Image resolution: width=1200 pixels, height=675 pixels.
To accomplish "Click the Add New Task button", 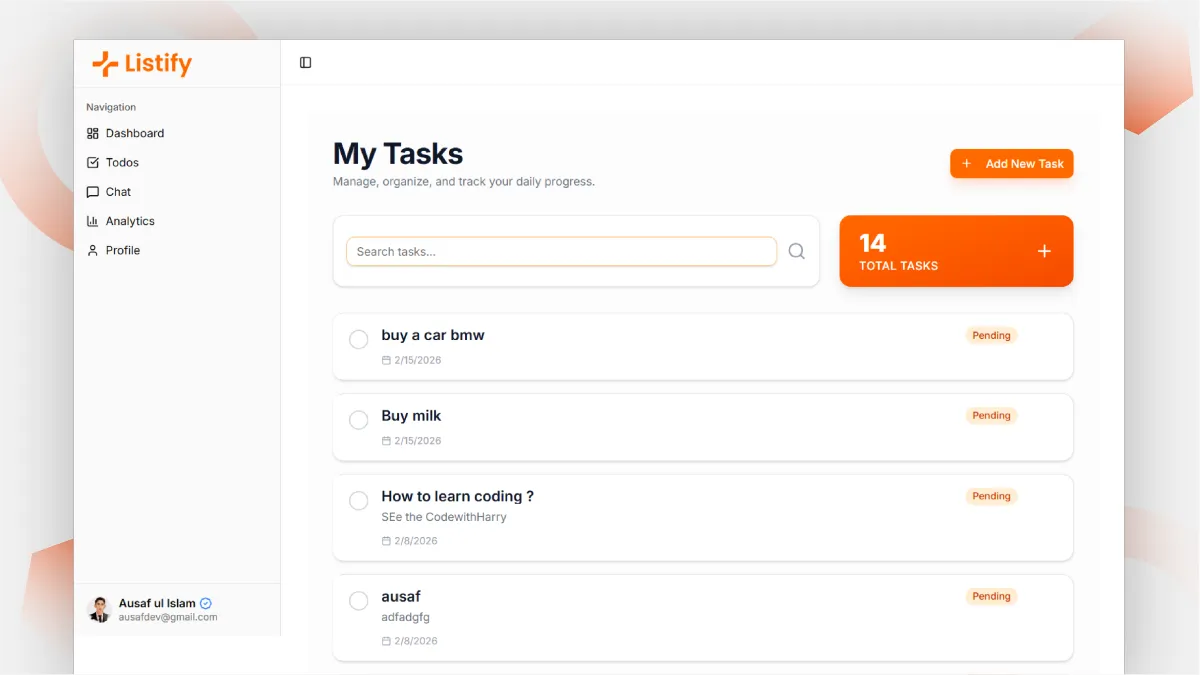I will [x=1011, y=164].
